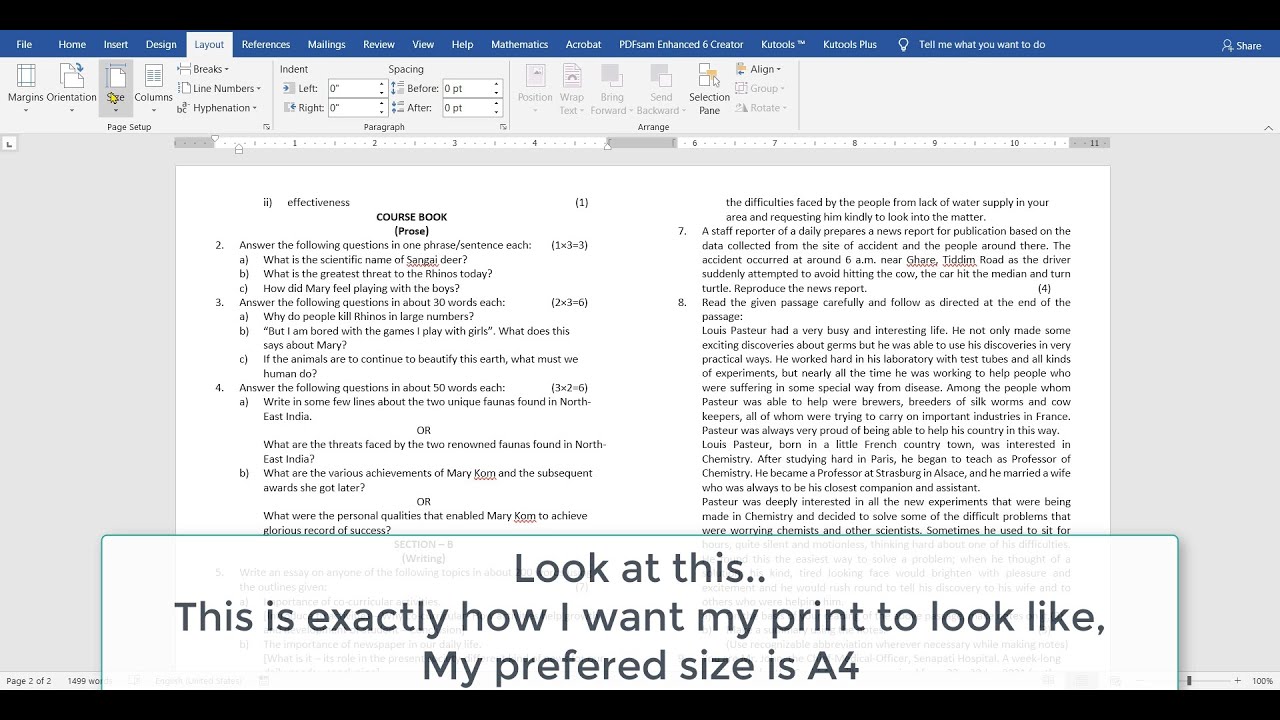Click the 100% zoom level
1280x720 pixels.
[1262, 681]
